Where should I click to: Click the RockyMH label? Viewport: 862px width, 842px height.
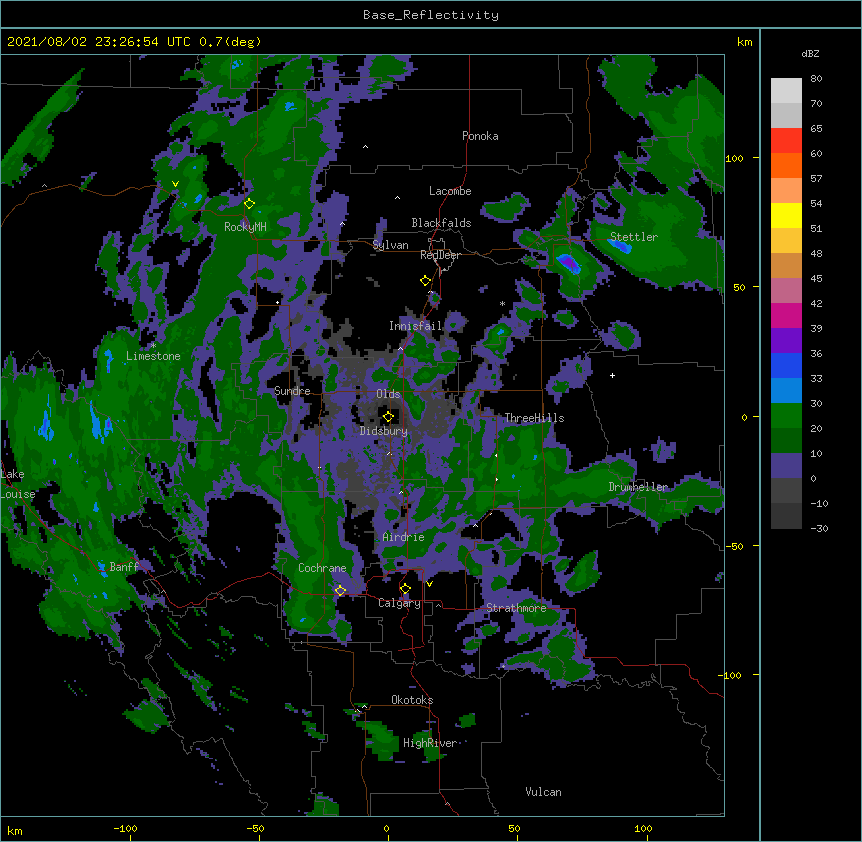[245, 227]
